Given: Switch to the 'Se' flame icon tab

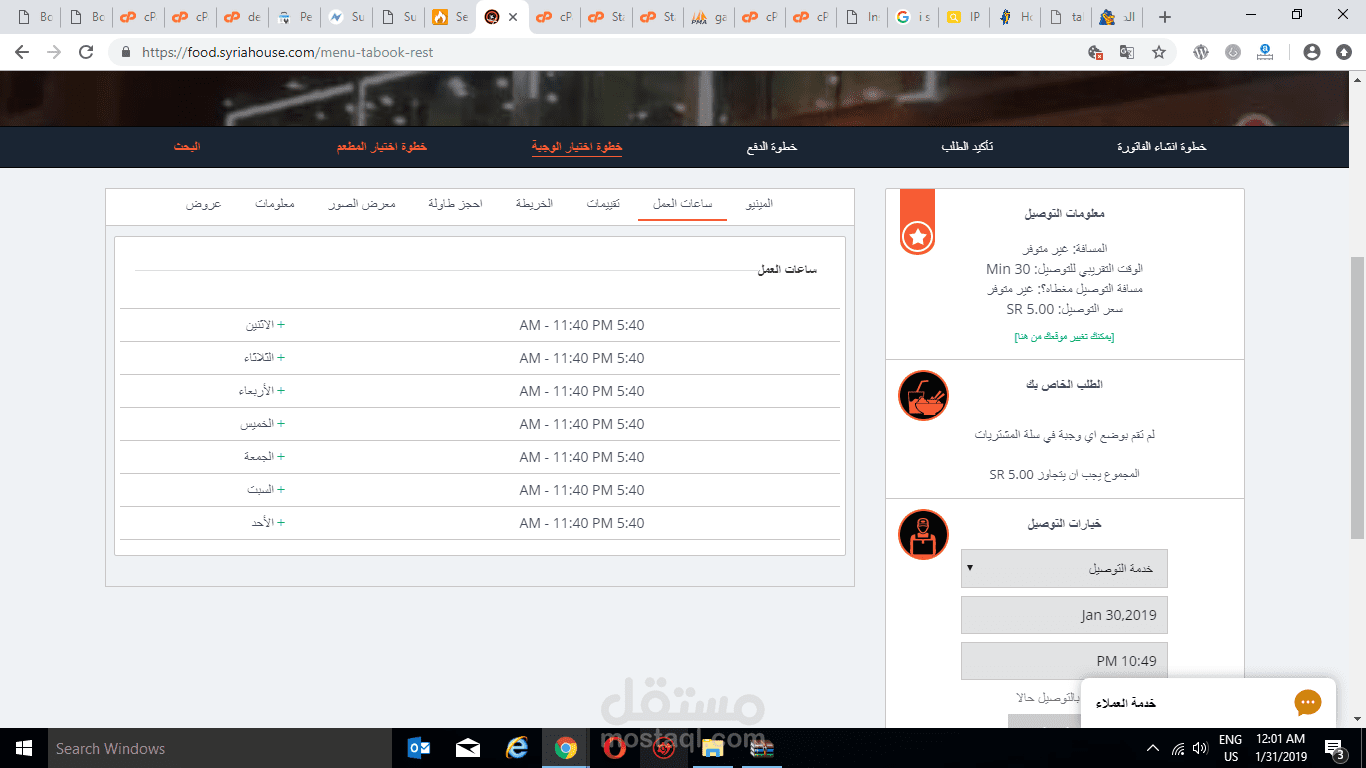Looking at the screenshot, I should pos(450,17).
